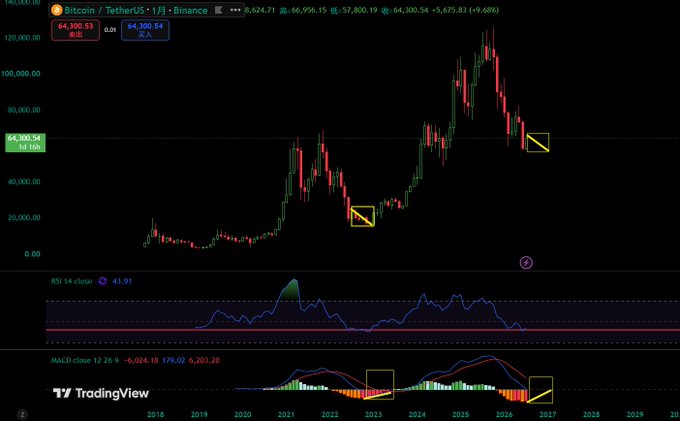Click 2020 on the time axis
Image resolution: width=680 pixels, height=421 pixels.
(242, 414)
